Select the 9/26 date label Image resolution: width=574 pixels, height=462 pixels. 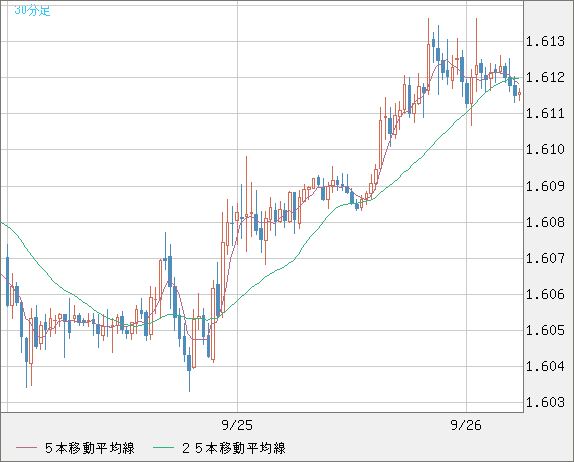point(466,425)
